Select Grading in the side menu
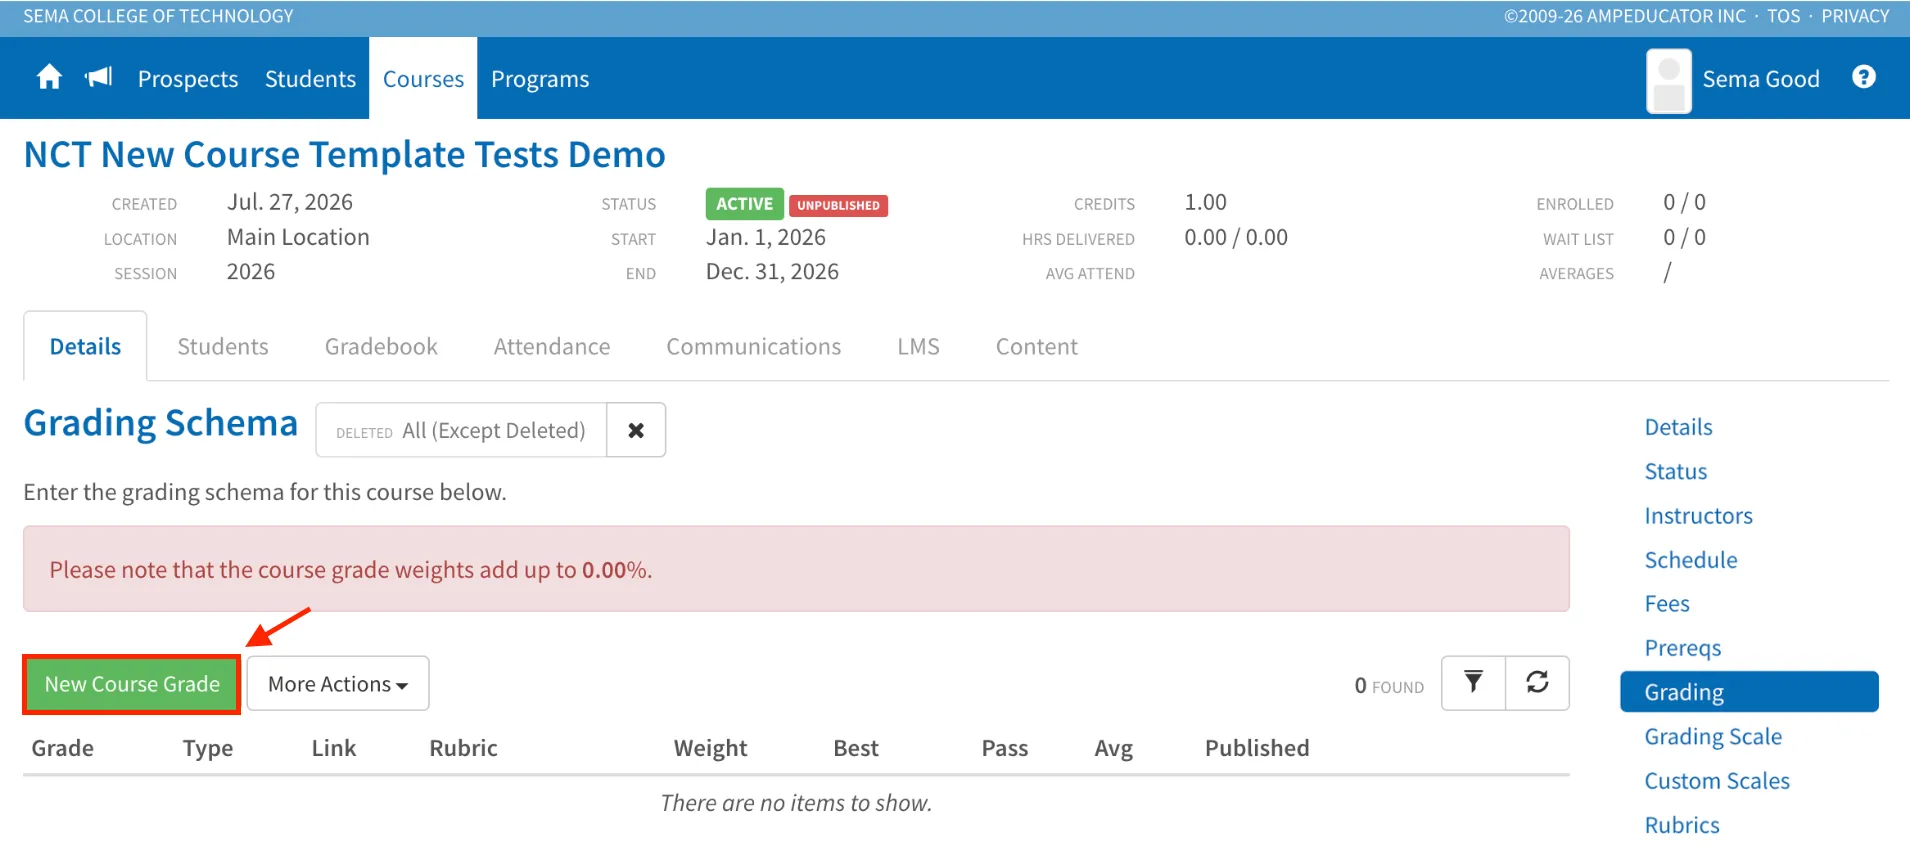The height and width of the screenshot is (850, 1910). [1749, 692]
